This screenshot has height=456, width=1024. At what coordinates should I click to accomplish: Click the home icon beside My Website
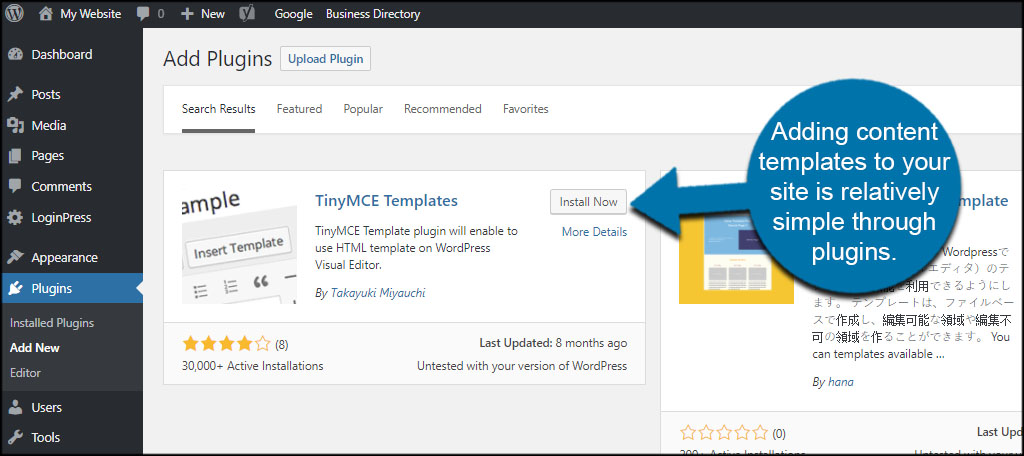click(x=45, y=14)
